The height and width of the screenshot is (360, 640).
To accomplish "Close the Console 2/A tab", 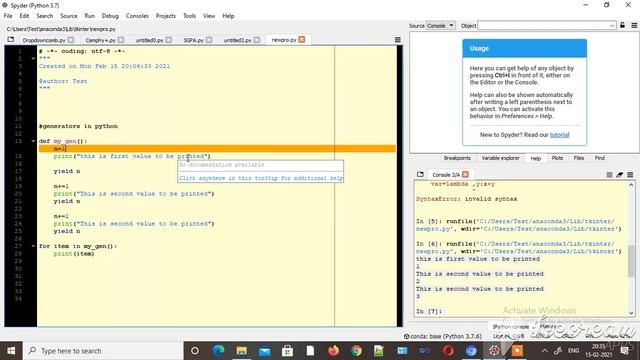I will pos(465,174).
